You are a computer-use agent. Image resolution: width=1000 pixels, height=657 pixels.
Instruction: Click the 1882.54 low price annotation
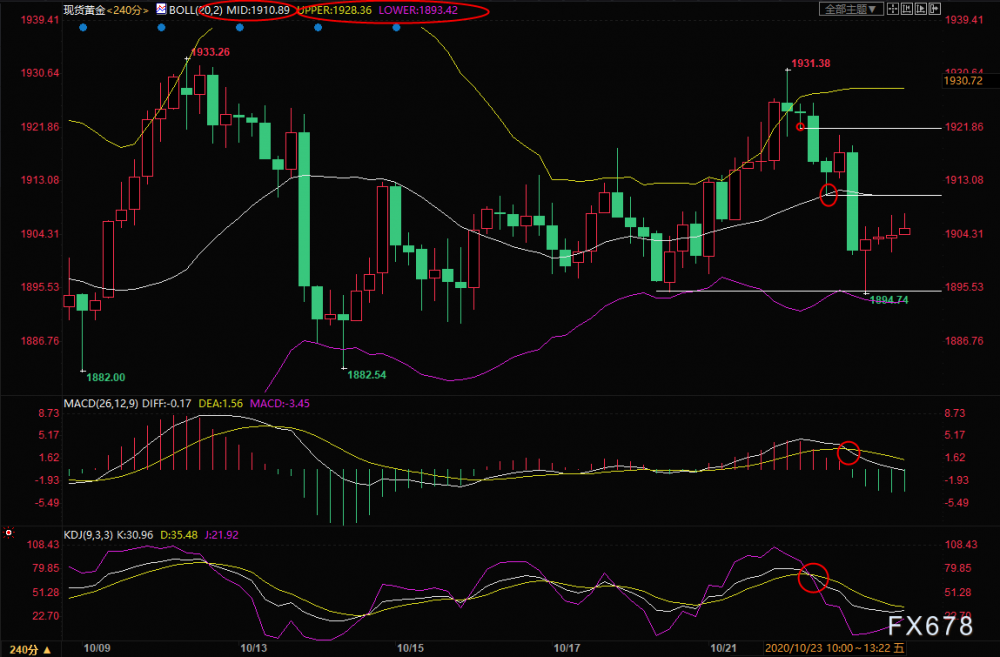(x=367, y=374)
